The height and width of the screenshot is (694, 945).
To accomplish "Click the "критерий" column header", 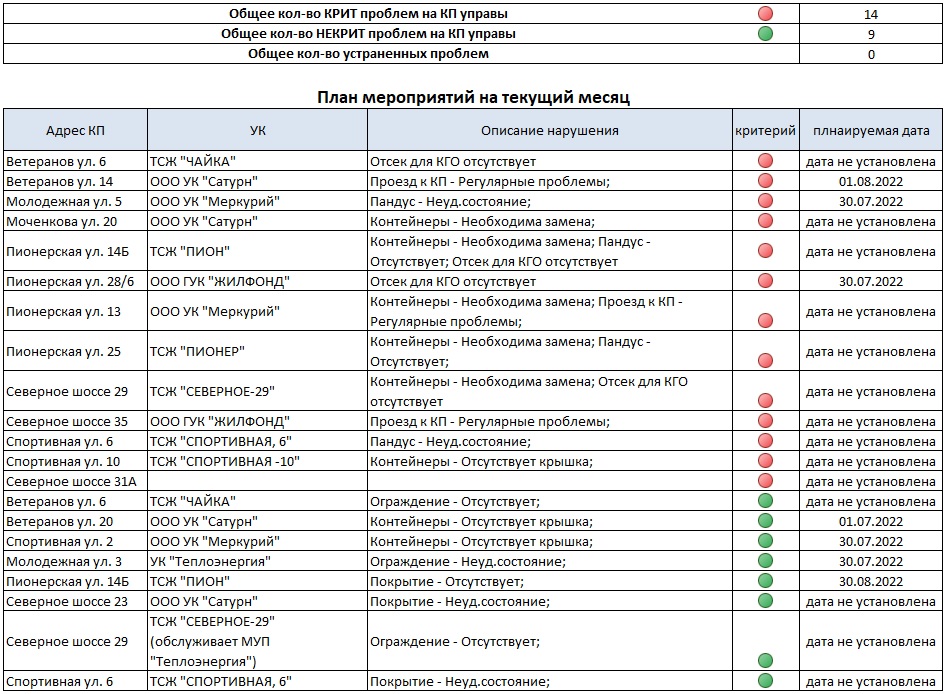I will click(x=766, y=130).
